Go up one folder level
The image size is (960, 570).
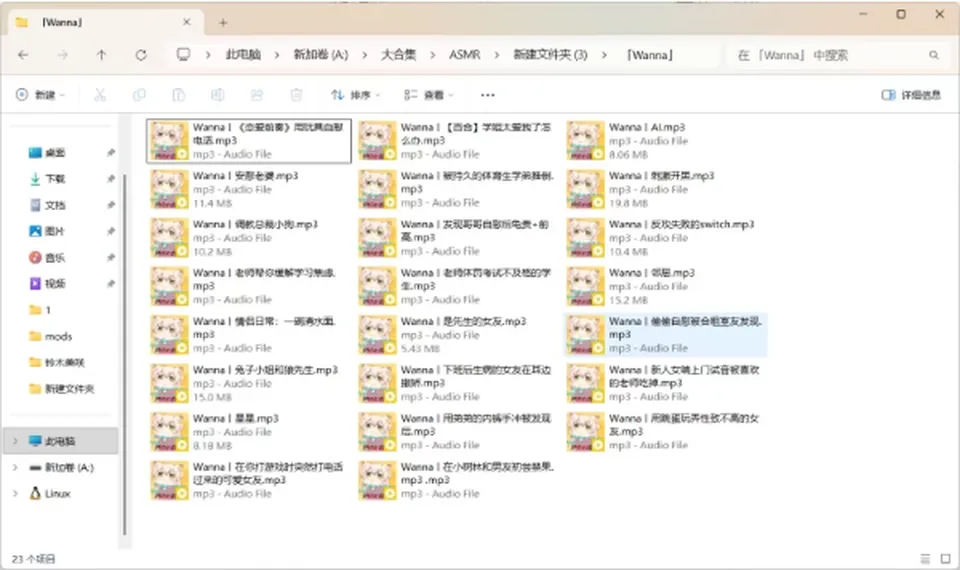(x=102, y=55)
